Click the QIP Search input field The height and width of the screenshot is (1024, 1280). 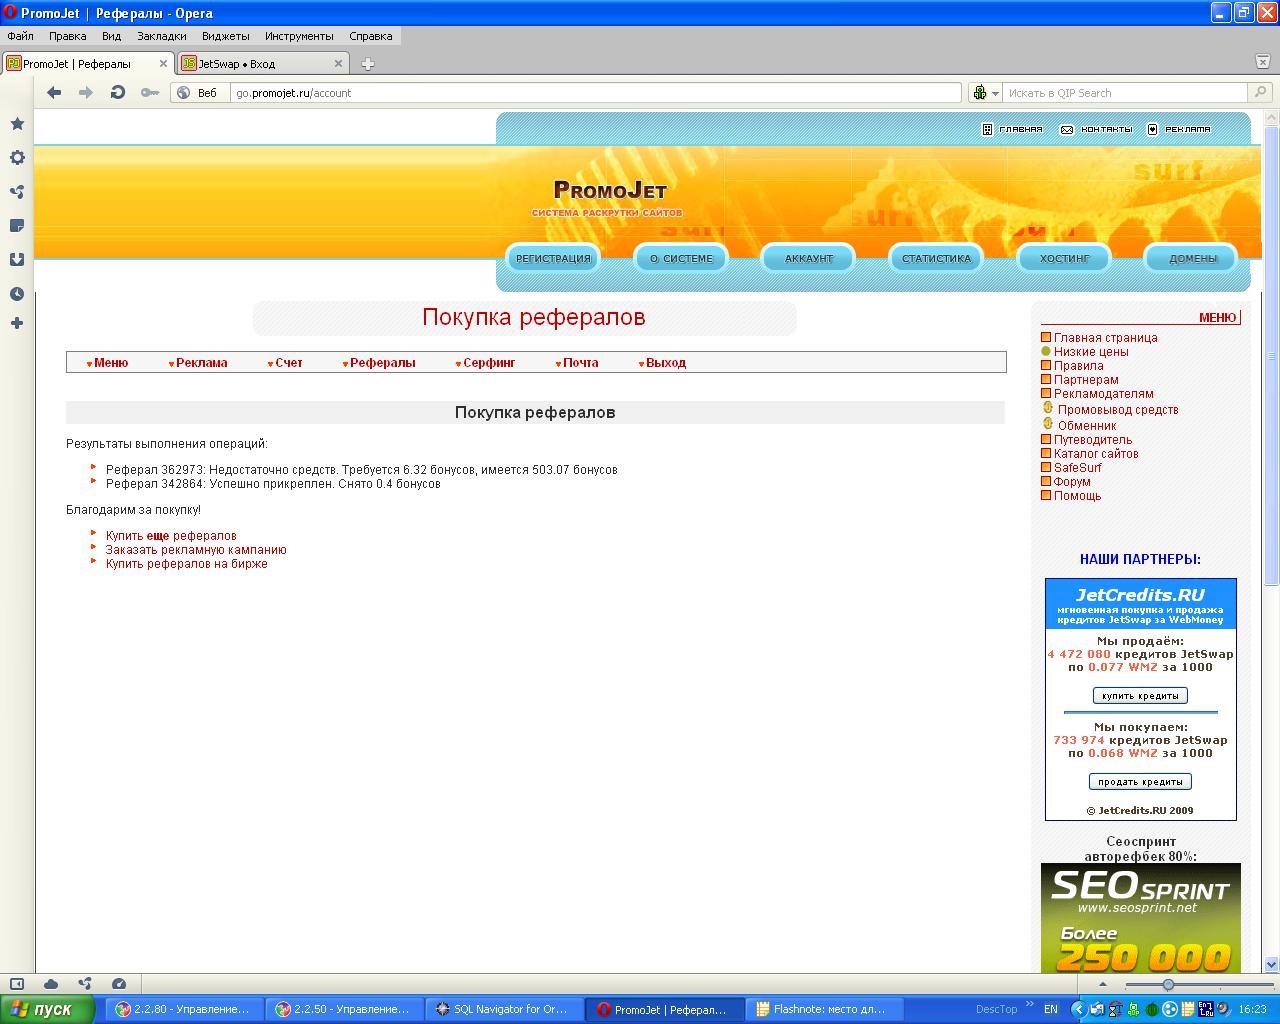(x=1125, y=93)
